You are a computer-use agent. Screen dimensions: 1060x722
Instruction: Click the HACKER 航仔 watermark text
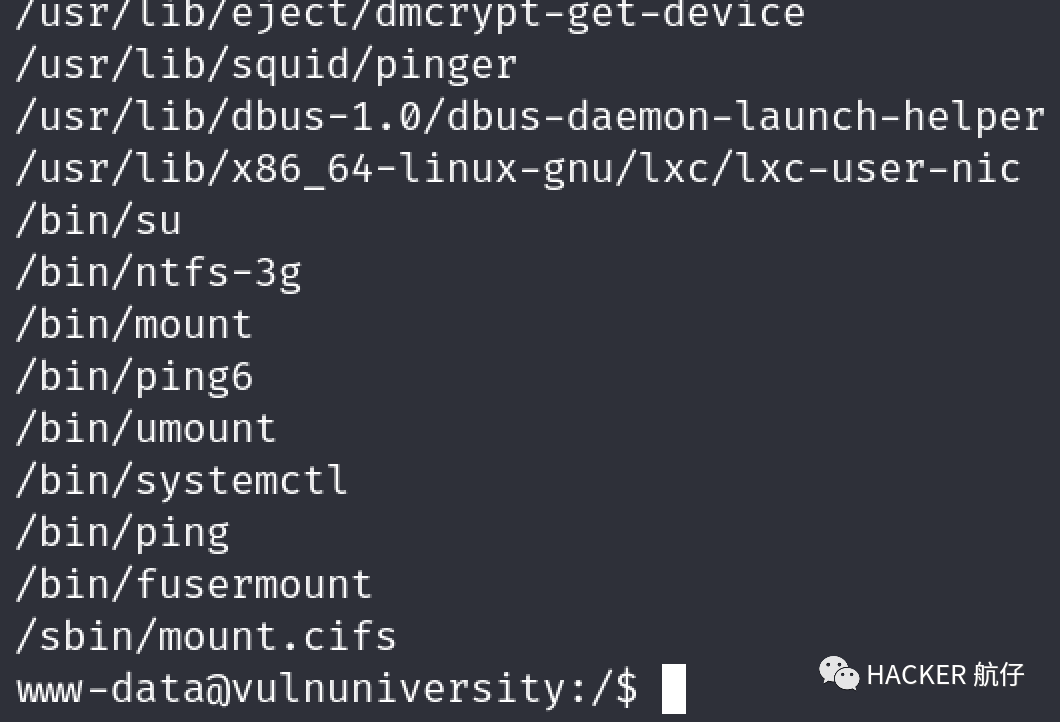pos(945,675)
